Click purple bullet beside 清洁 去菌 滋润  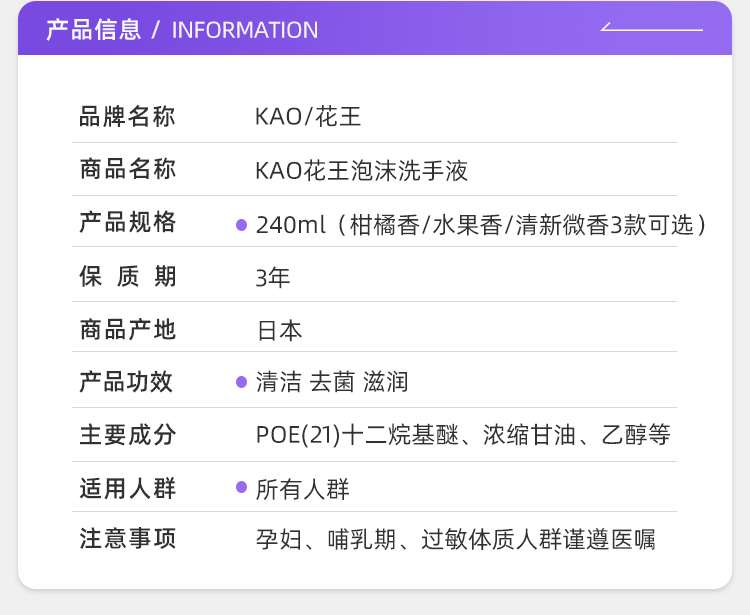242,382
